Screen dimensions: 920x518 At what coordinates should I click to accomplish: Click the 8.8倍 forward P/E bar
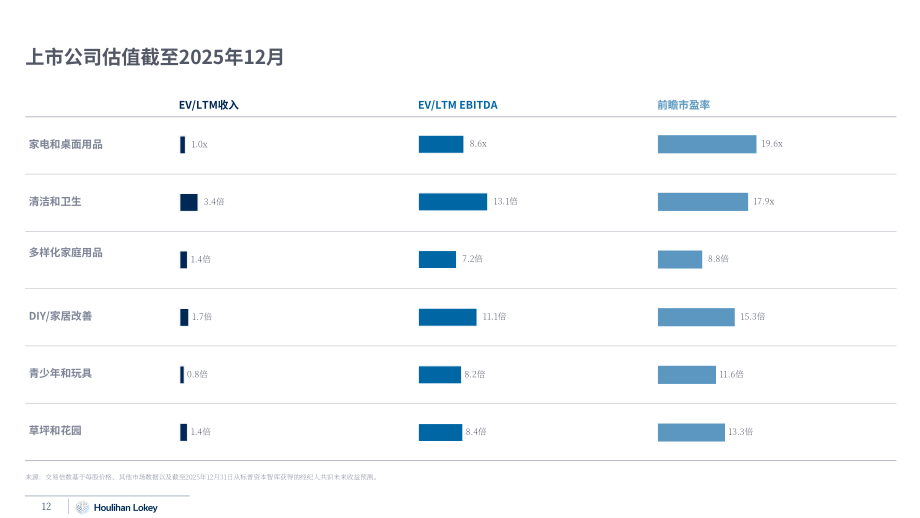(x=680, y=259)
